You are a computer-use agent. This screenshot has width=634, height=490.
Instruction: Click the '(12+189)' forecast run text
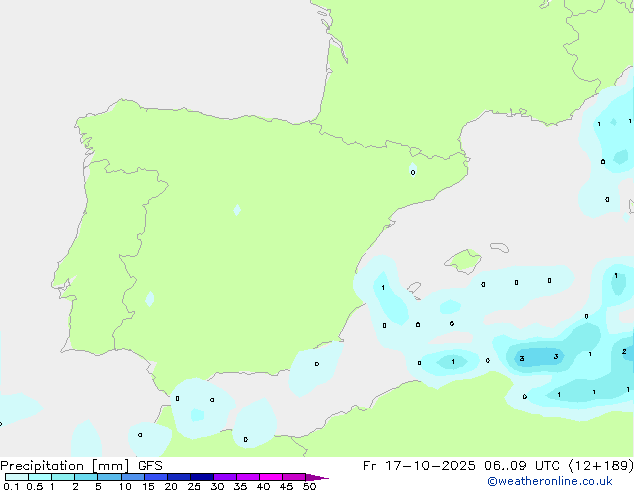tap(601, 466)
